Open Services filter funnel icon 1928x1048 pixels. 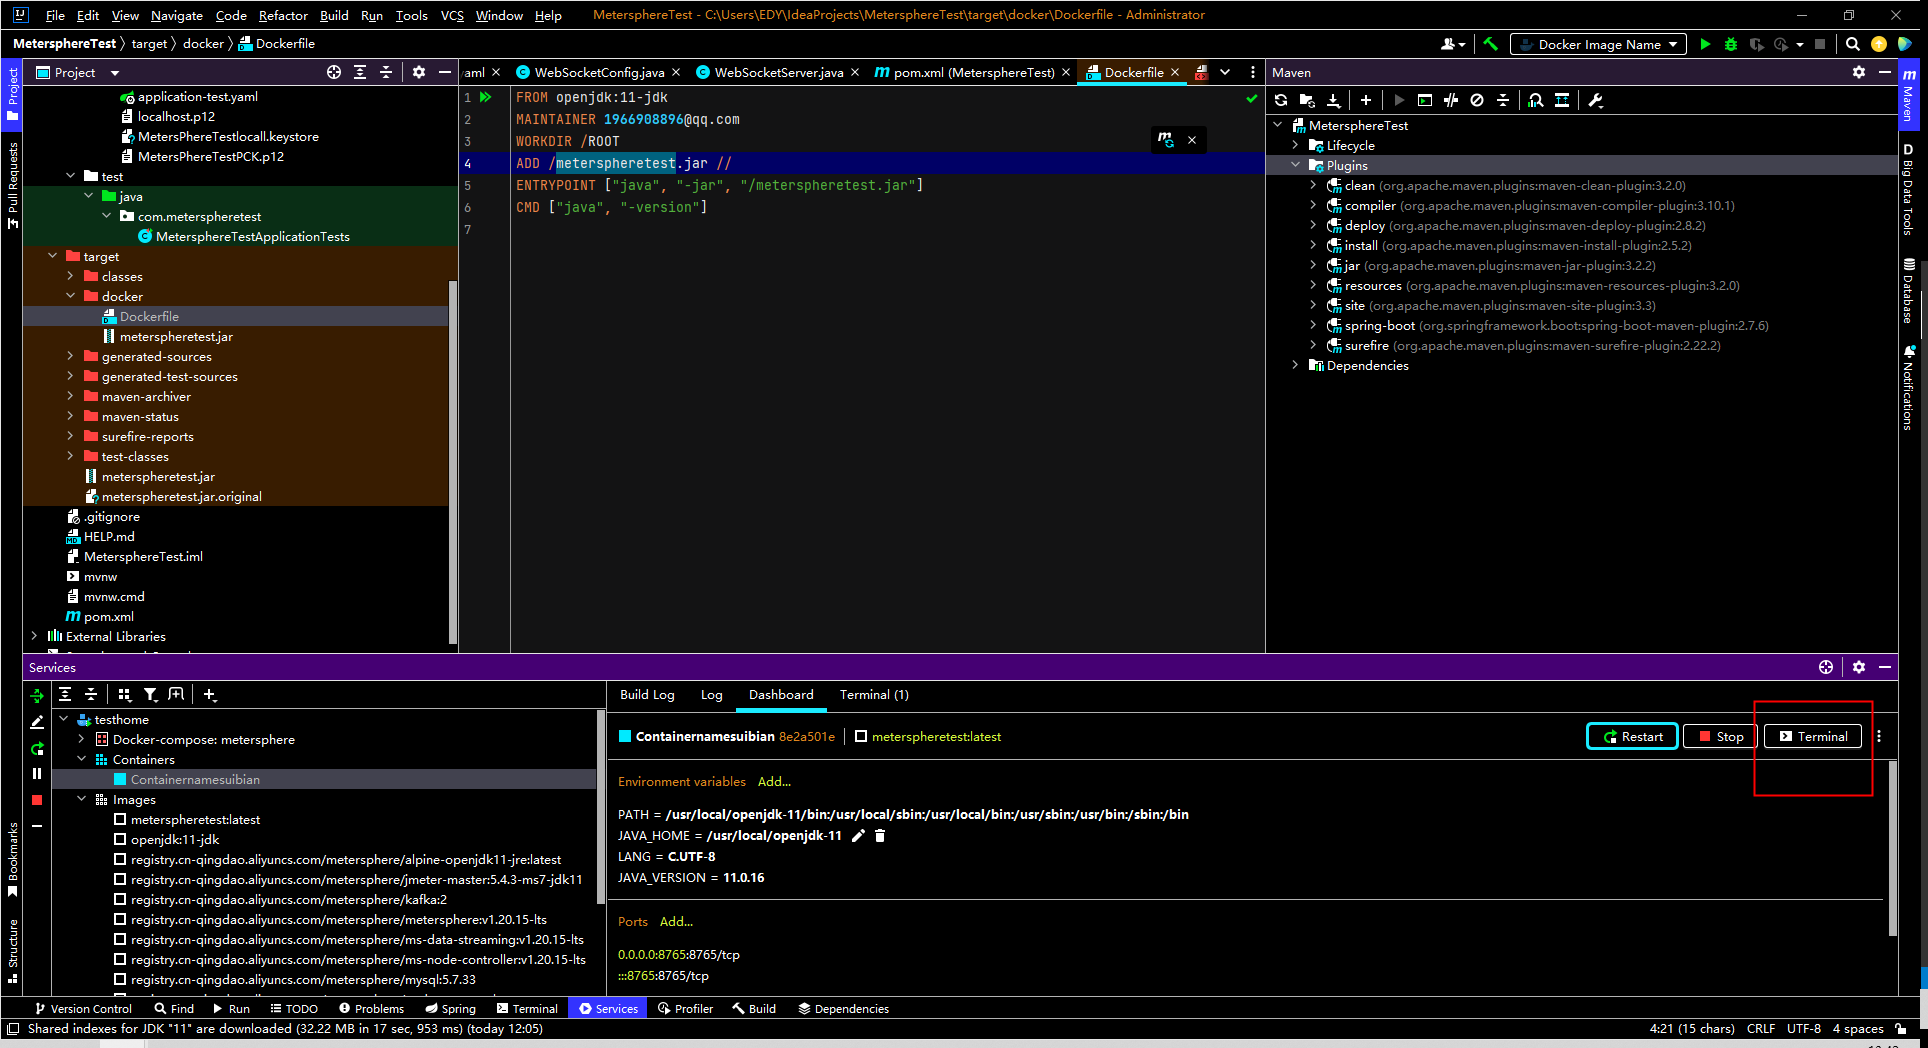(x=150, y=694)
